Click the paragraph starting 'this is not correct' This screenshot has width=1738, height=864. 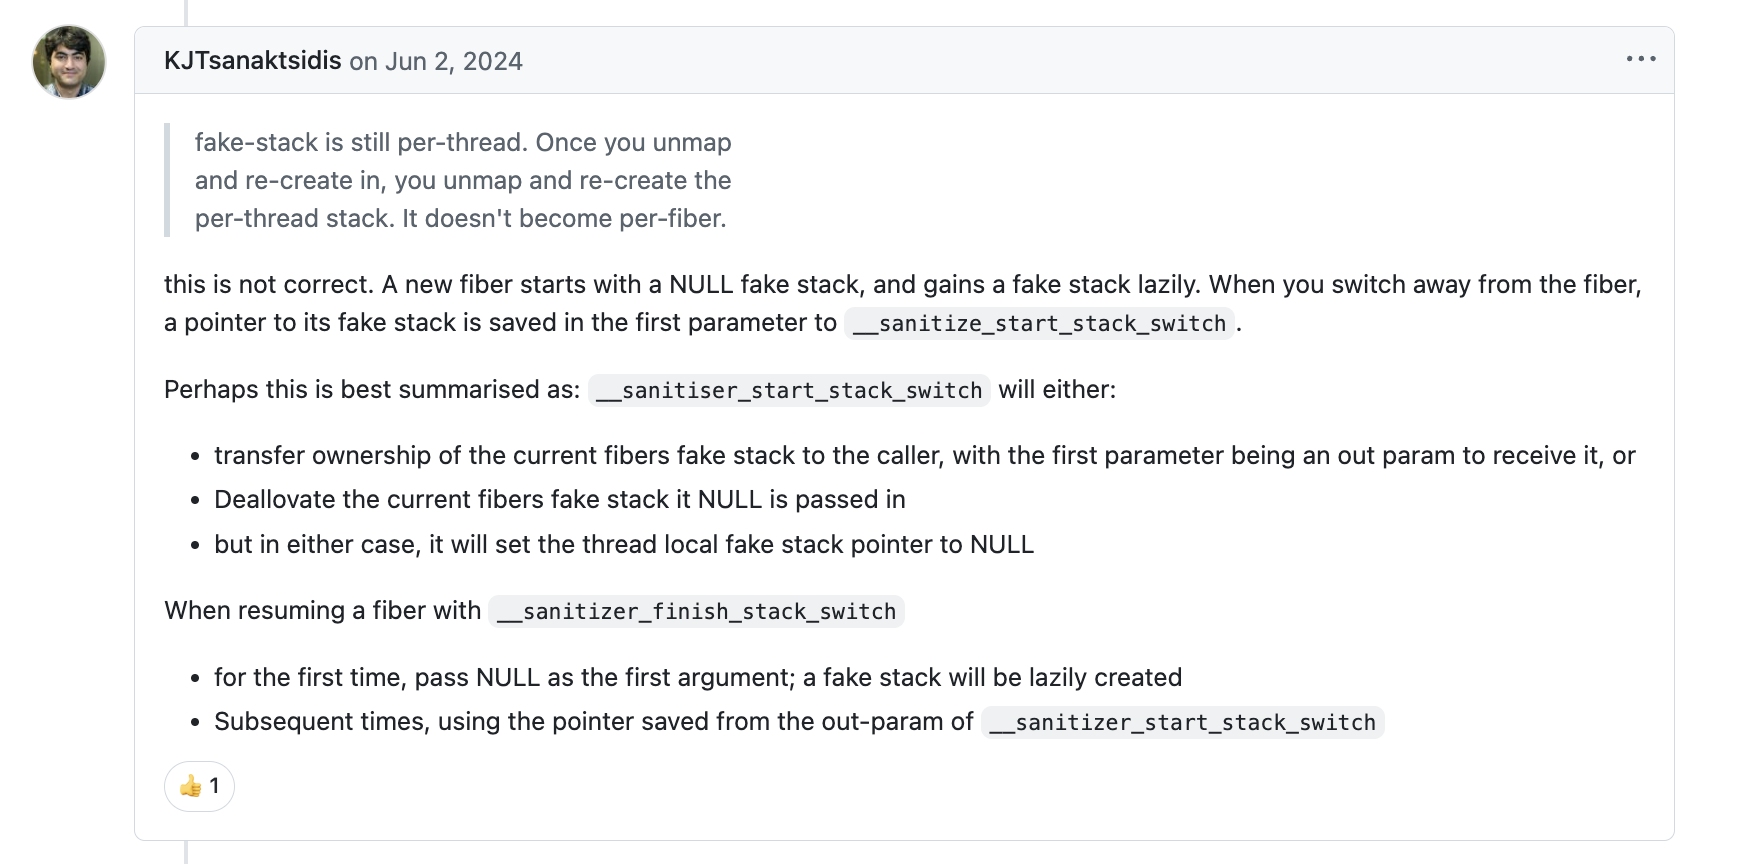(903, 303)
